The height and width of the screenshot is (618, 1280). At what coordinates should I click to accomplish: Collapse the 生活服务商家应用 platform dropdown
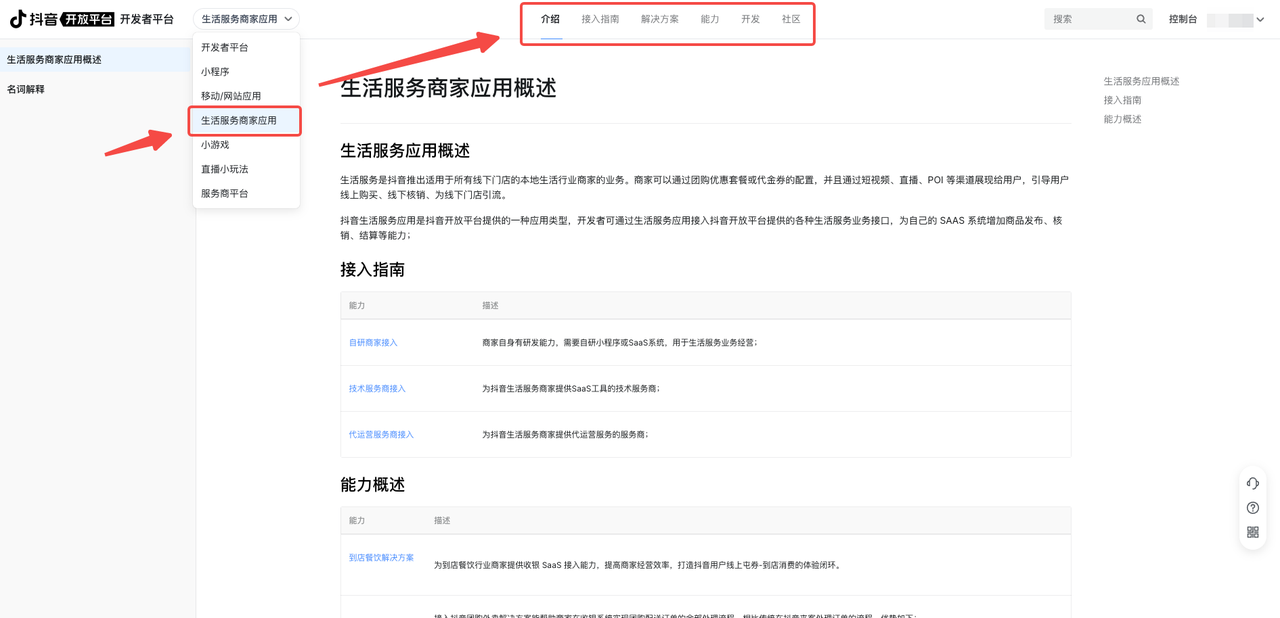tap(246, 19)
